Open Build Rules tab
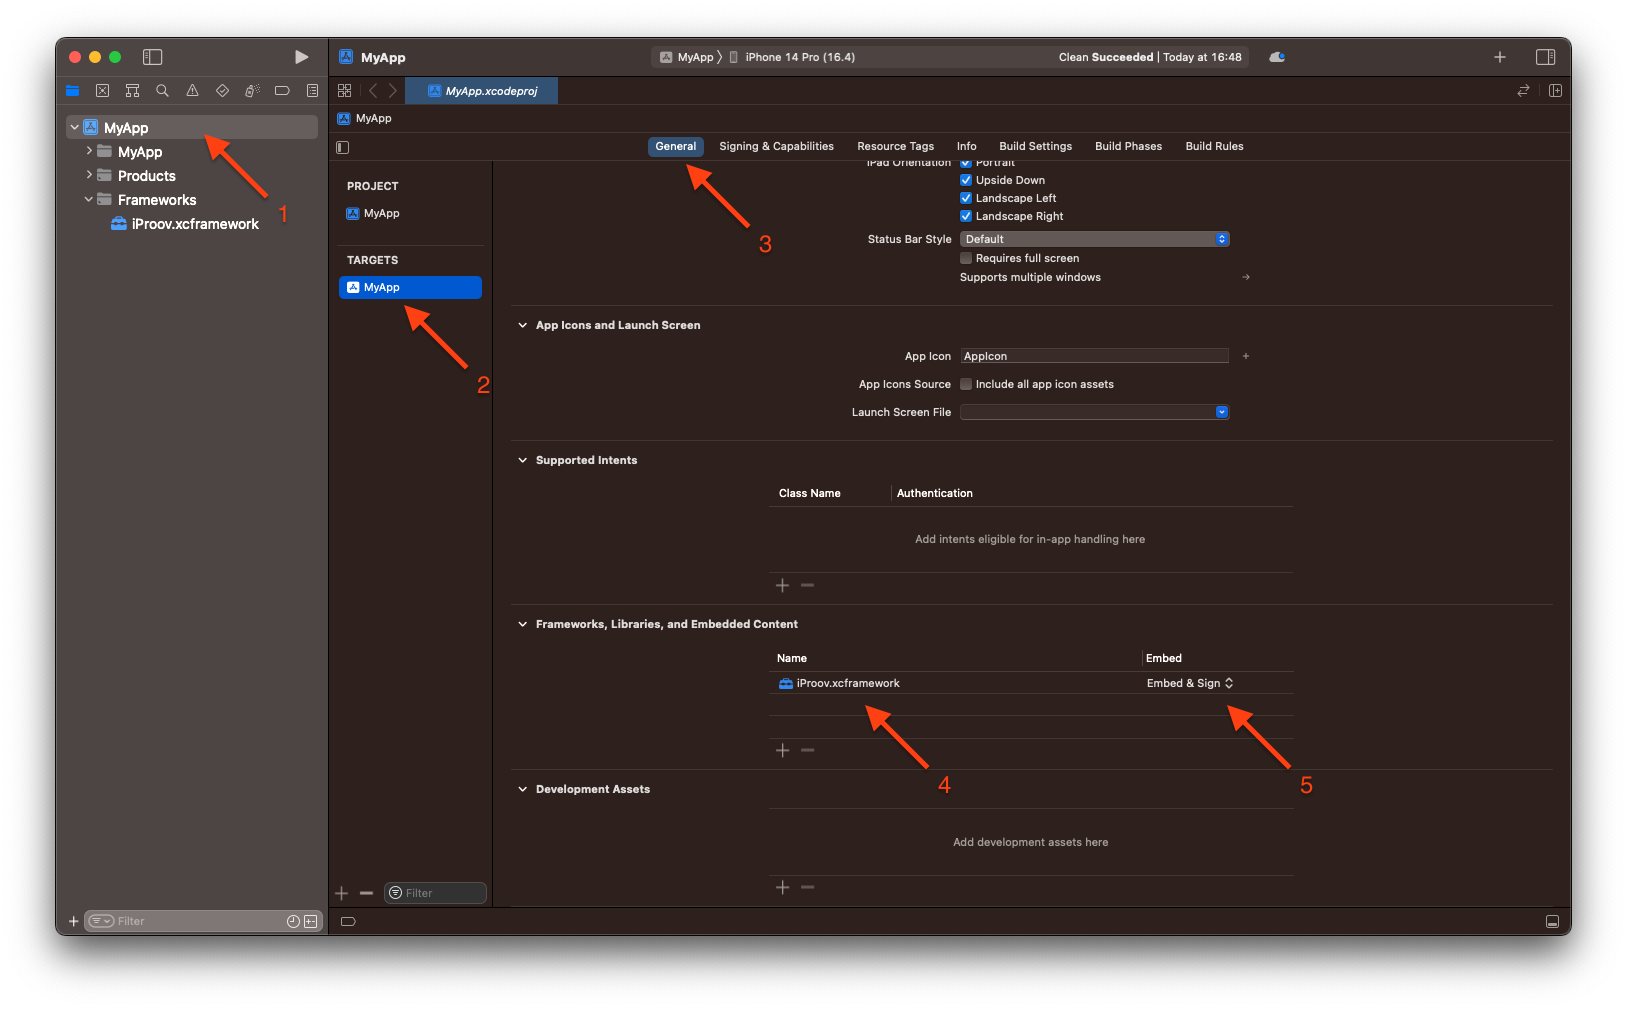Viewport: 1627px width, 1009px height. (1214, 146)
